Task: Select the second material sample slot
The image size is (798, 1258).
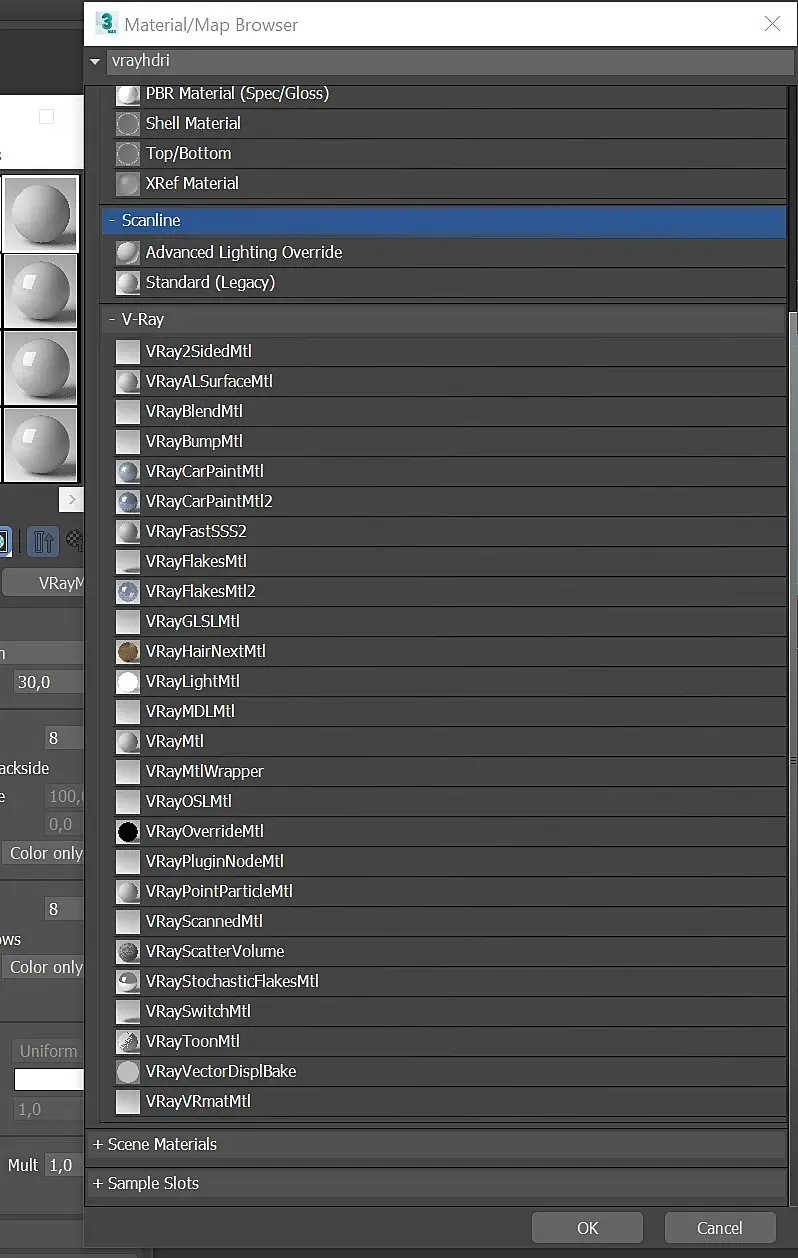Action: pos(41,291)
